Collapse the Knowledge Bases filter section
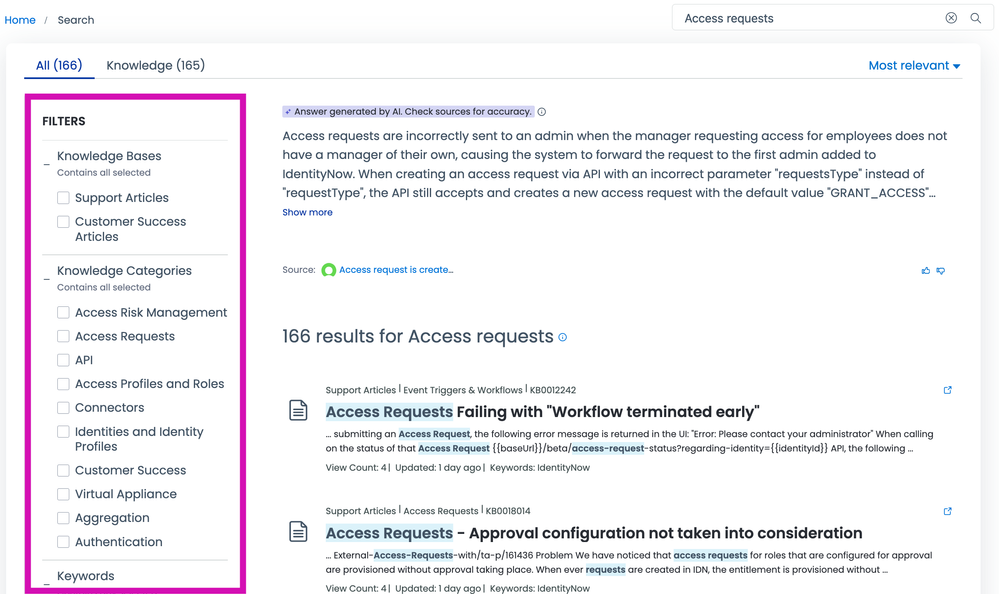 47,164
